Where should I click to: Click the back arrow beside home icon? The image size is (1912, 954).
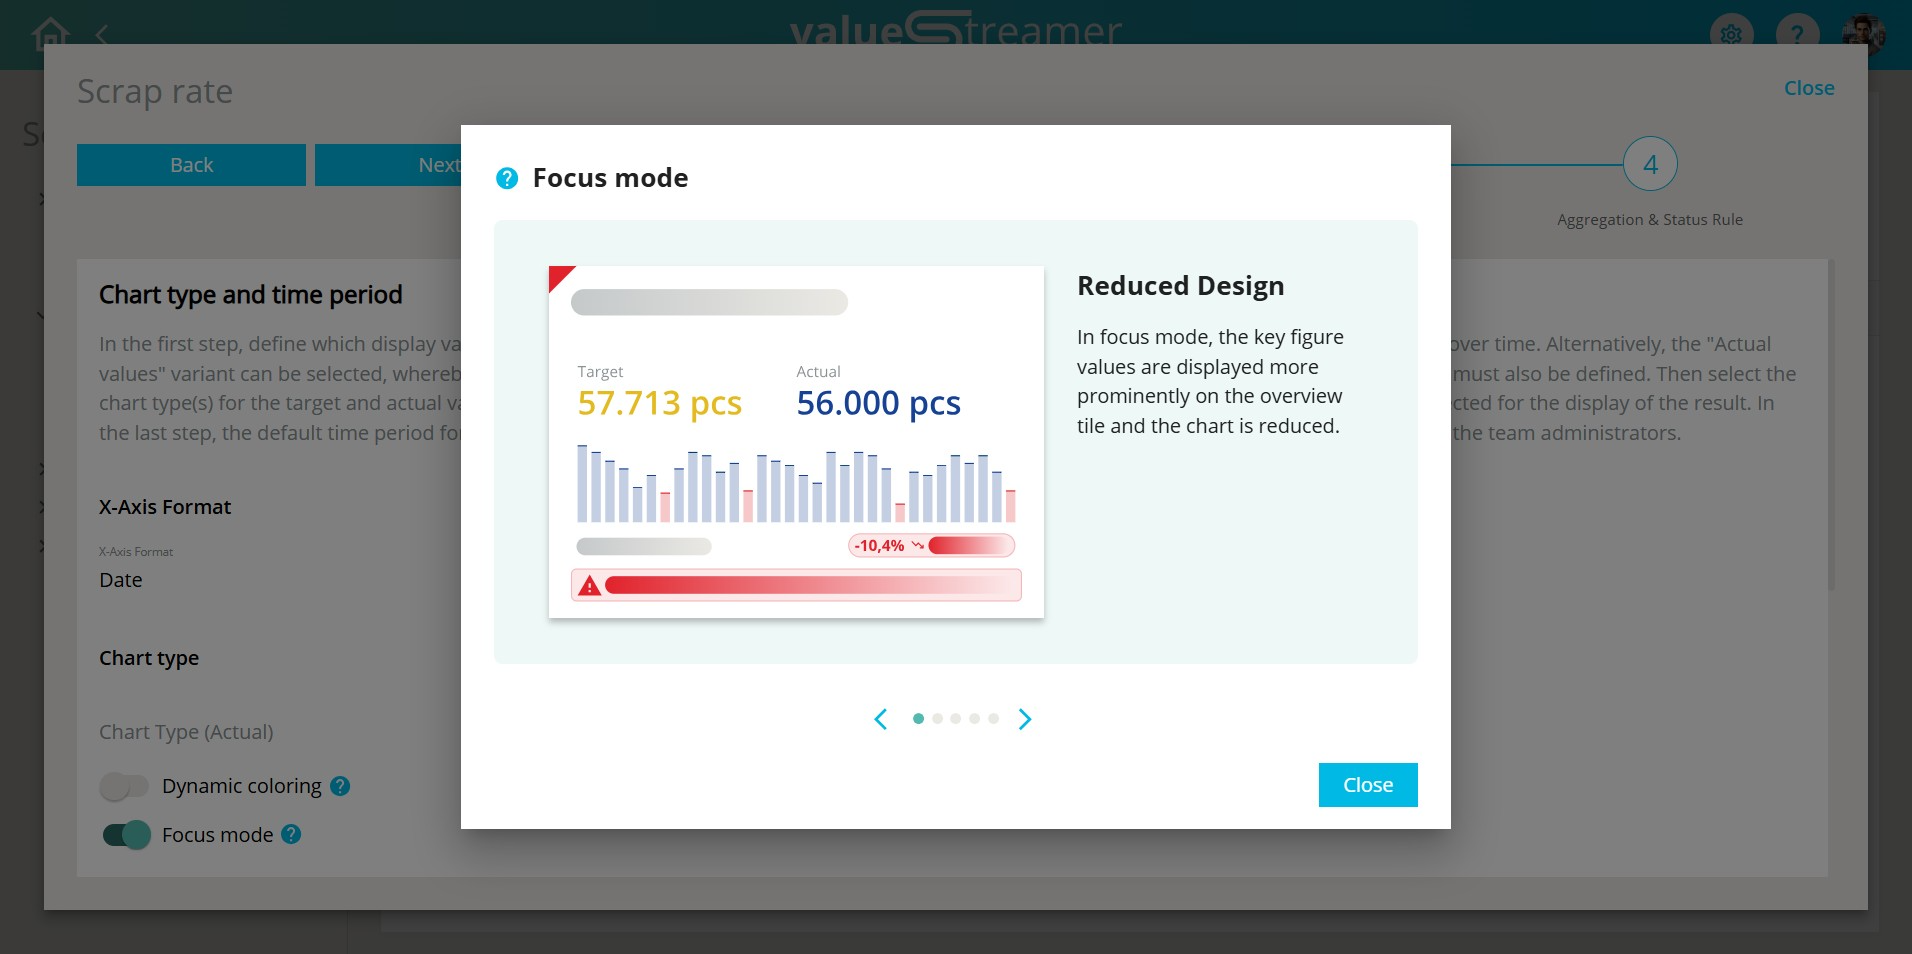(101, 34)
